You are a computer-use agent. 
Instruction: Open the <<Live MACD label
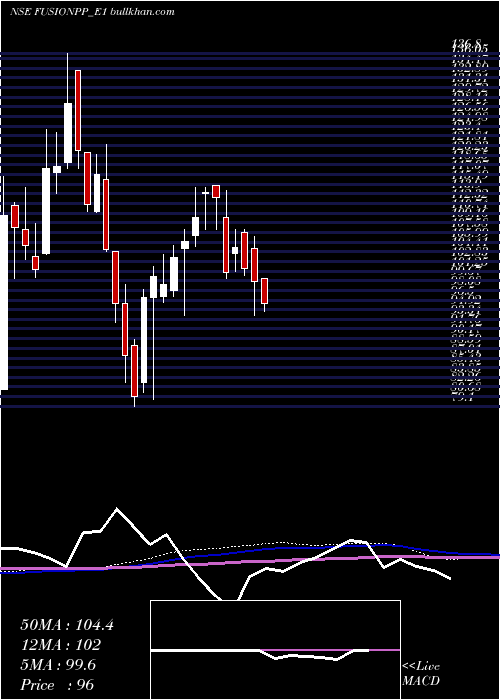(x=421, y=674)
